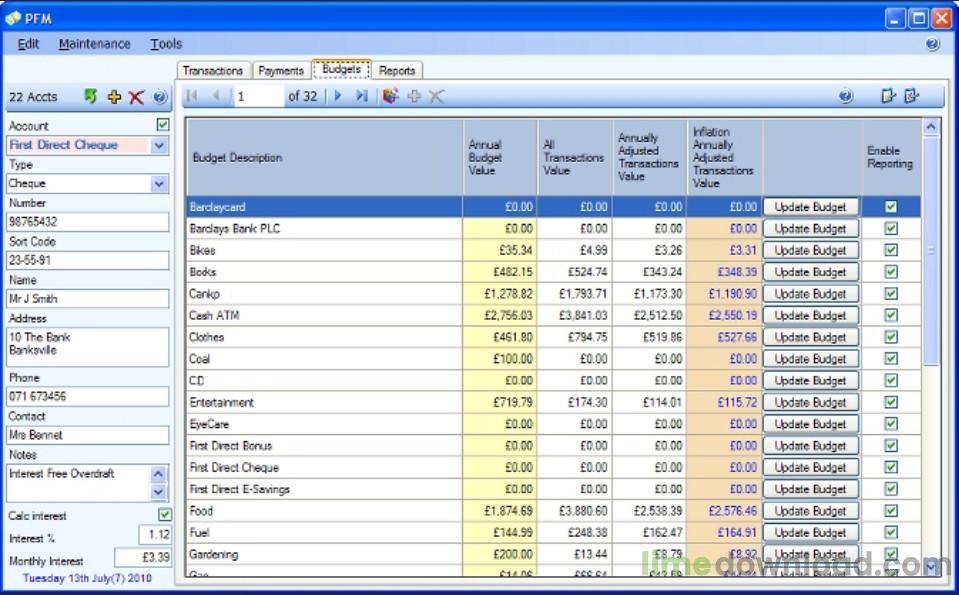The width and height of the screenshot is (959, 595).
Task: Open the Type Cheque dropdown
Action: pos(159,183)
